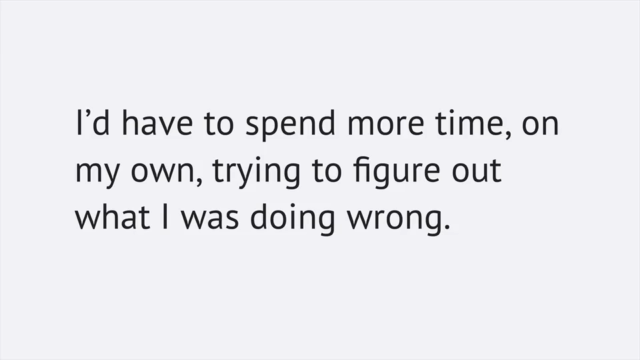Click the word "doing" in the third line
The height and width of the screenshot is (360, 640).
292,219
